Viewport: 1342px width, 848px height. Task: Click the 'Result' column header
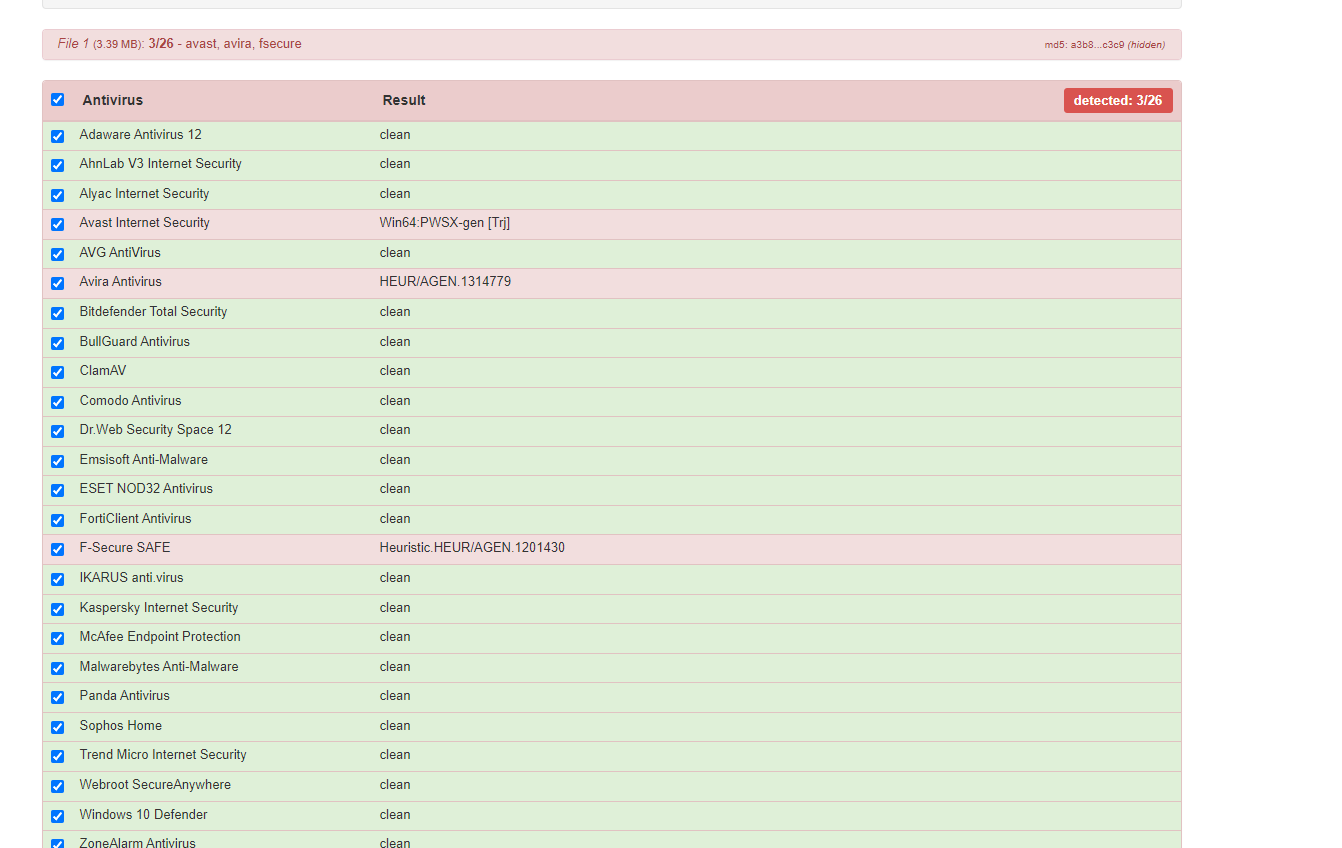[404, 100]
